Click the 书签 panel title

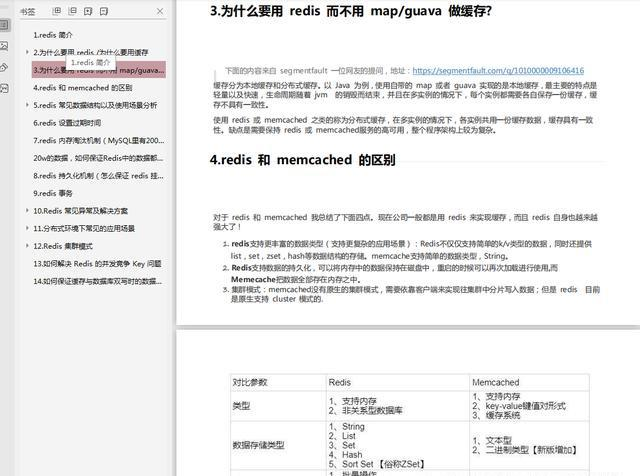pyautogui.click(x=27, y=11)
